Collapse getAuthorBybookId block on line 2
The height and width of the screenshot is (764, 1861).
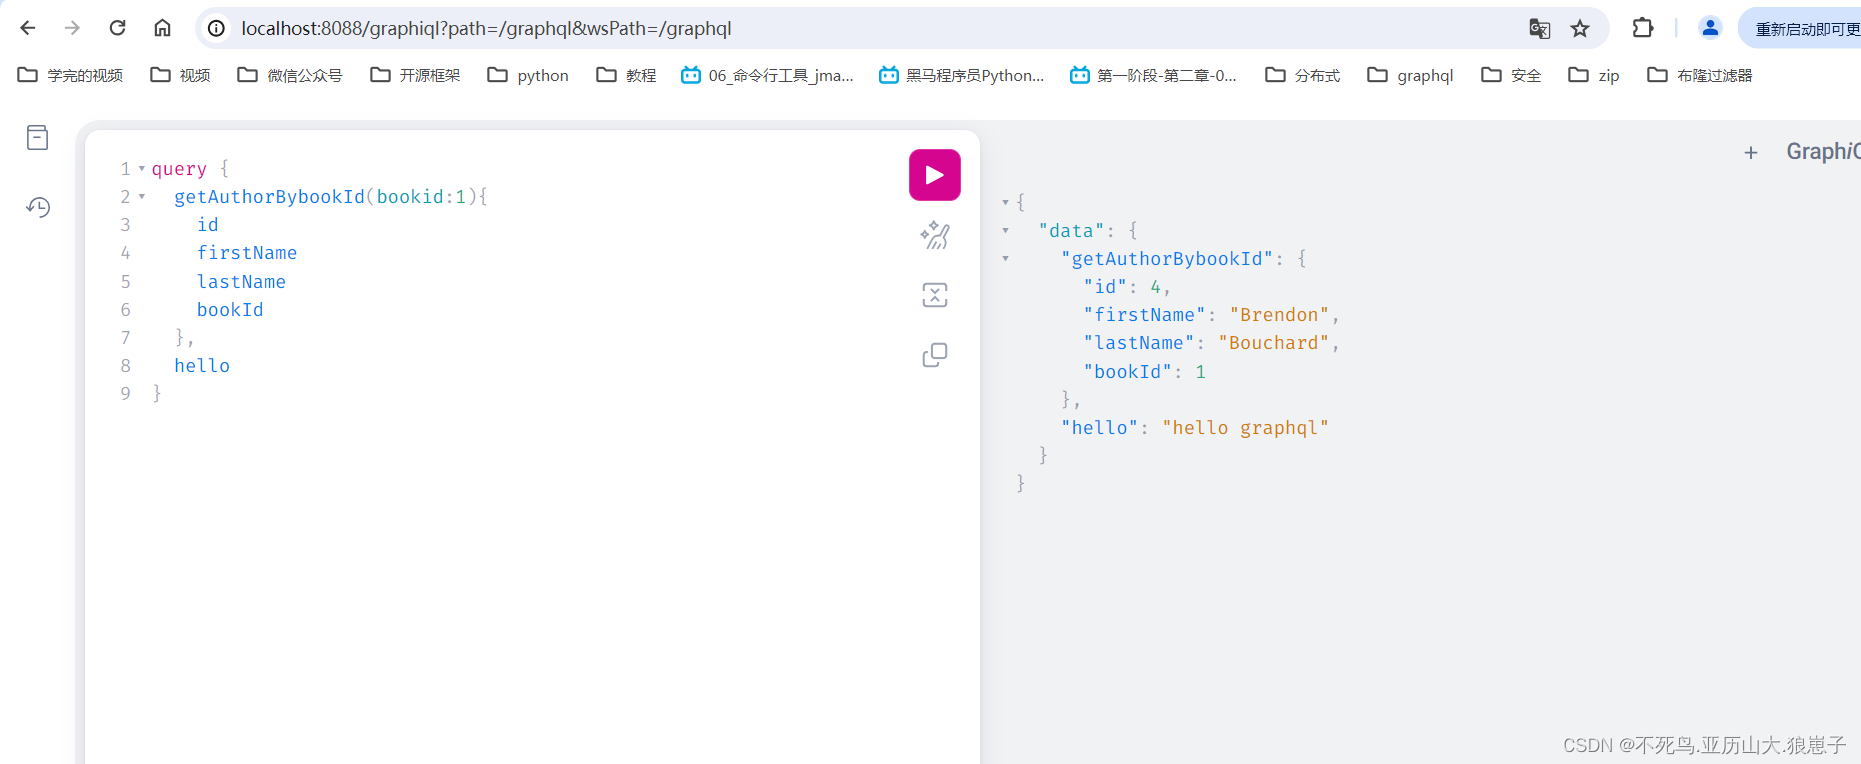pos(142,196)
